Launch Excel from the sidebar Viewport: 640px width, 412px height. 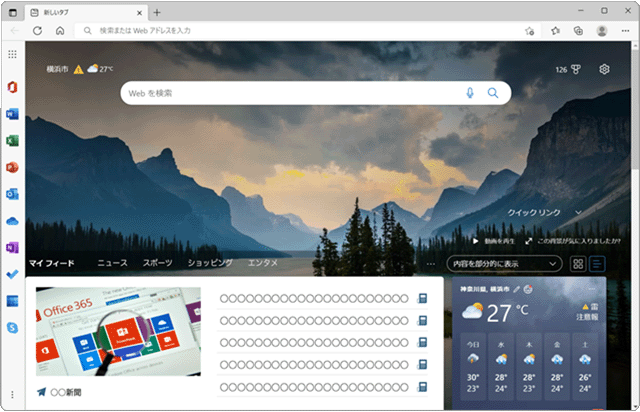12,141
